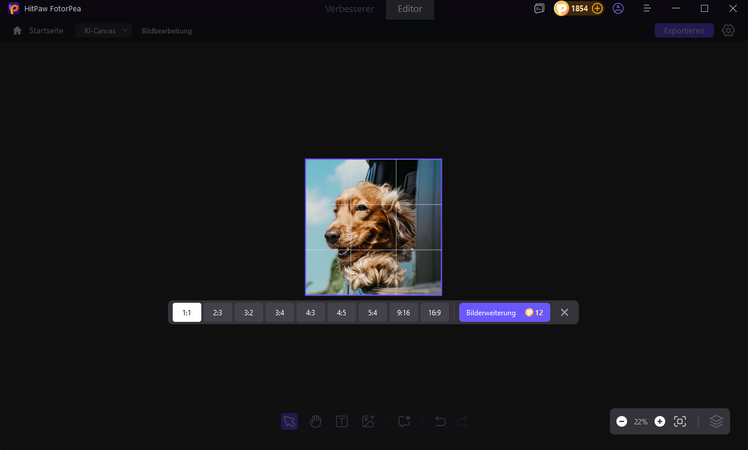Viewport: 748px width, 450px height.
Task: Select the text tool
Action: tap(342, 421)
